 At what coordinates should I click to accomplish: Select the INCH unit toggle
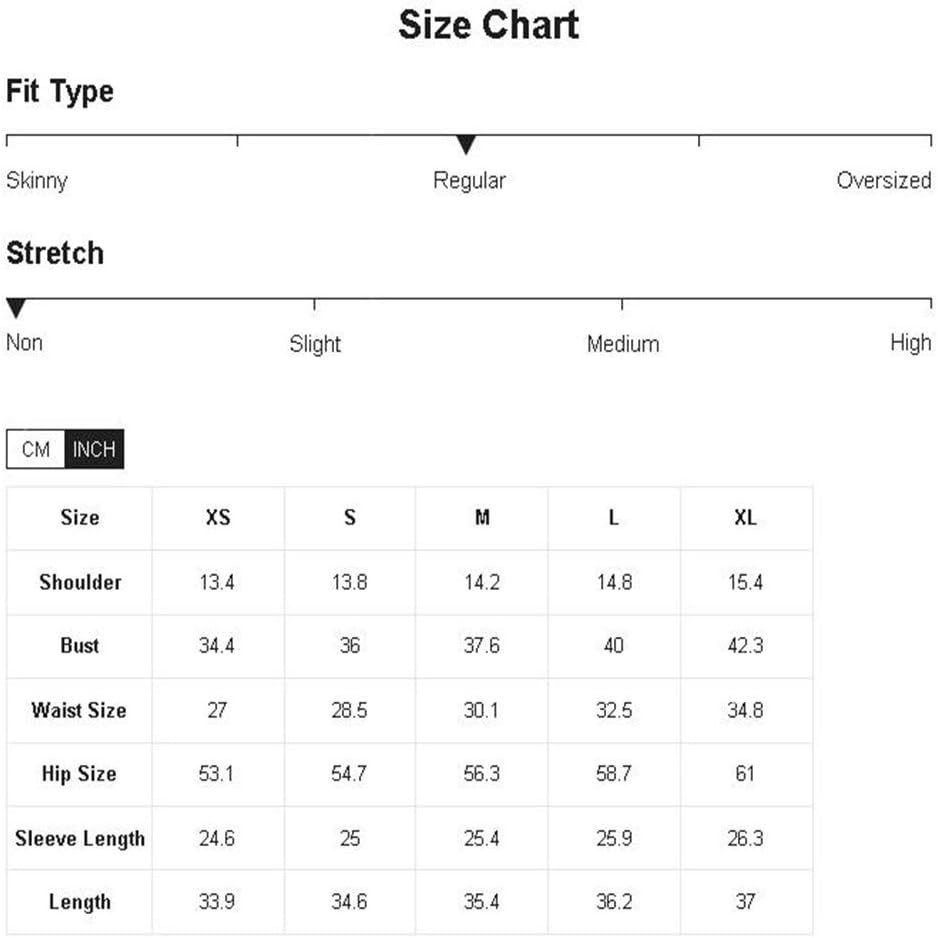(94, 449)
